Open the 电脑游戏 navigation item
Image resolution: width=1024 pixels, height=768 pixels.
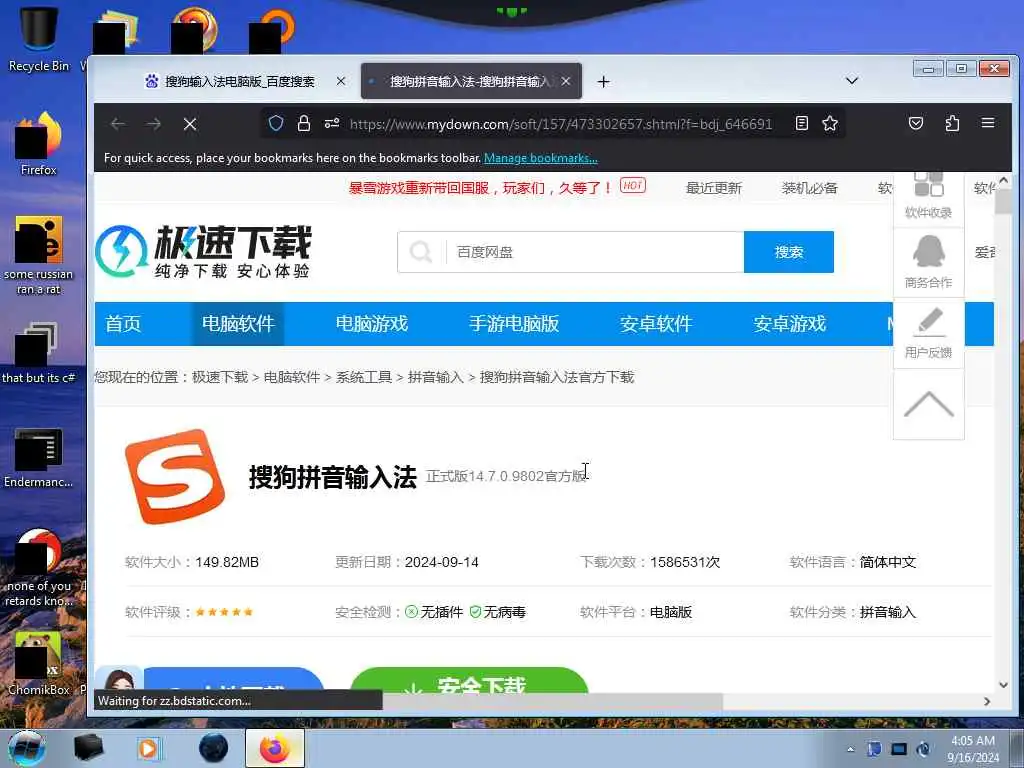click(372, 324)
